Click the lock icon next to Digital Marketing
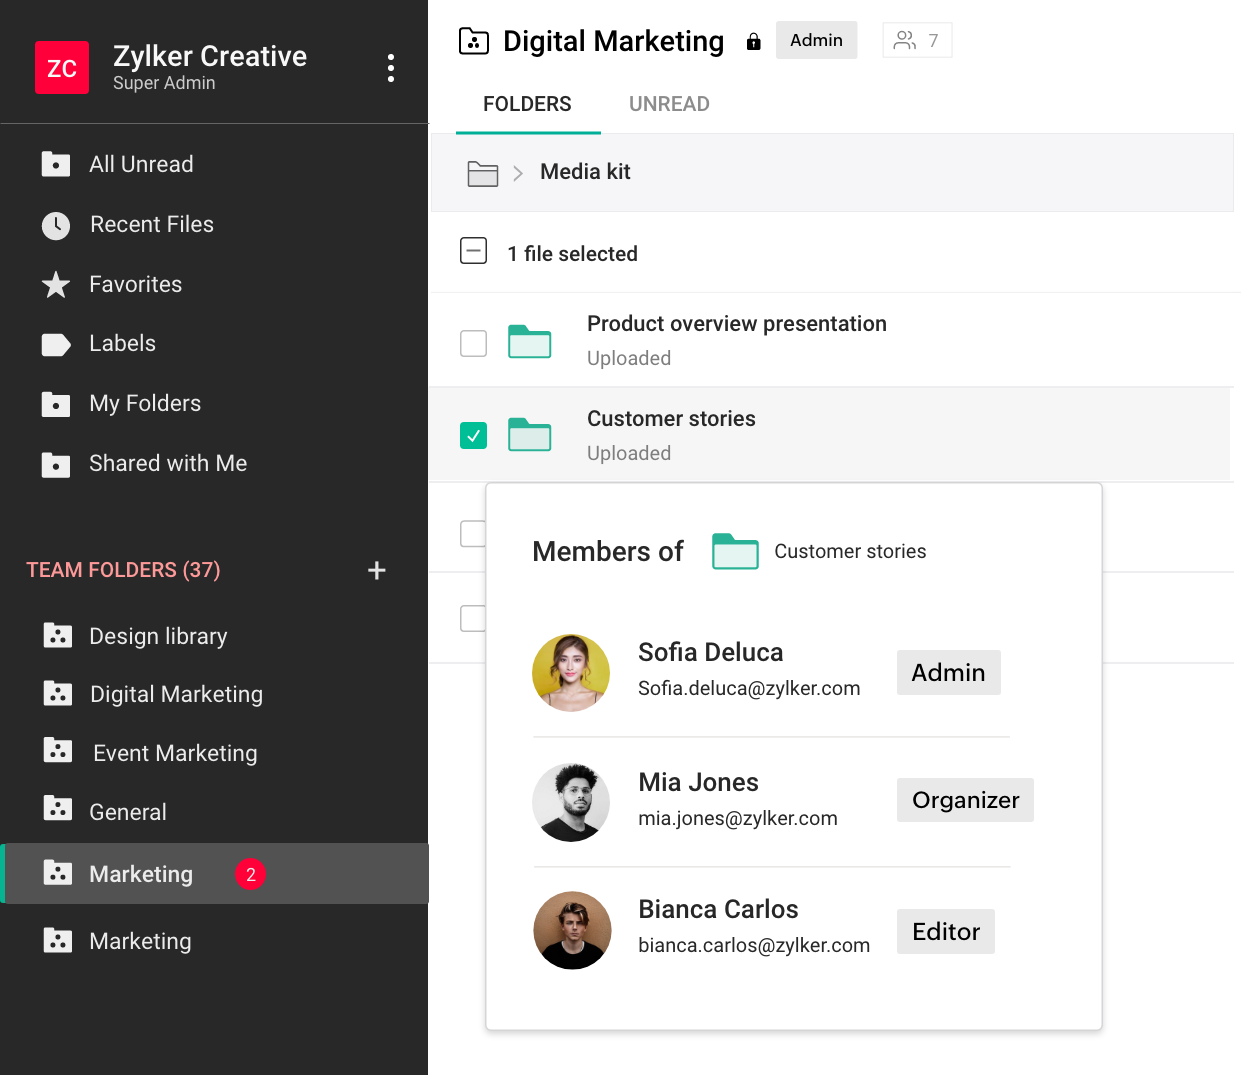This screenshot has width=1241, height=1075. [753, 41]
